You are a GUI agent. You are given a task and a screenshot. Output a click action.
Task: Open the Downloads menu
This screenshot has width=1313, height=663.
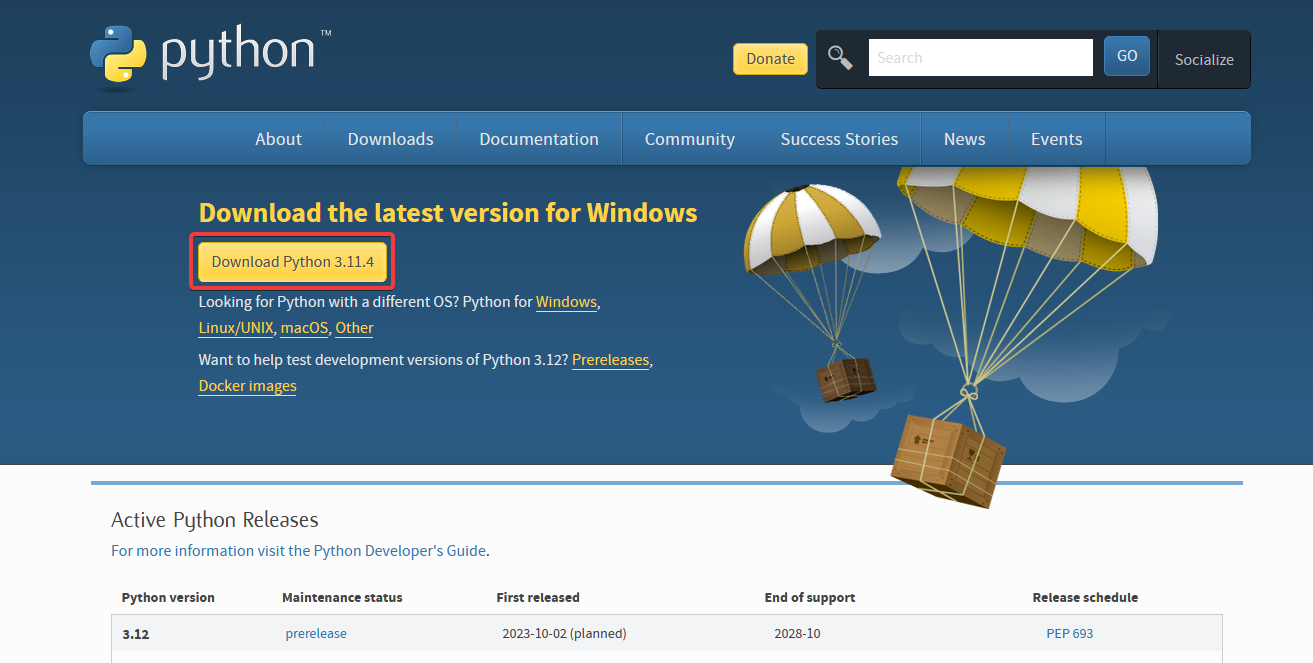tap(390, 138)
